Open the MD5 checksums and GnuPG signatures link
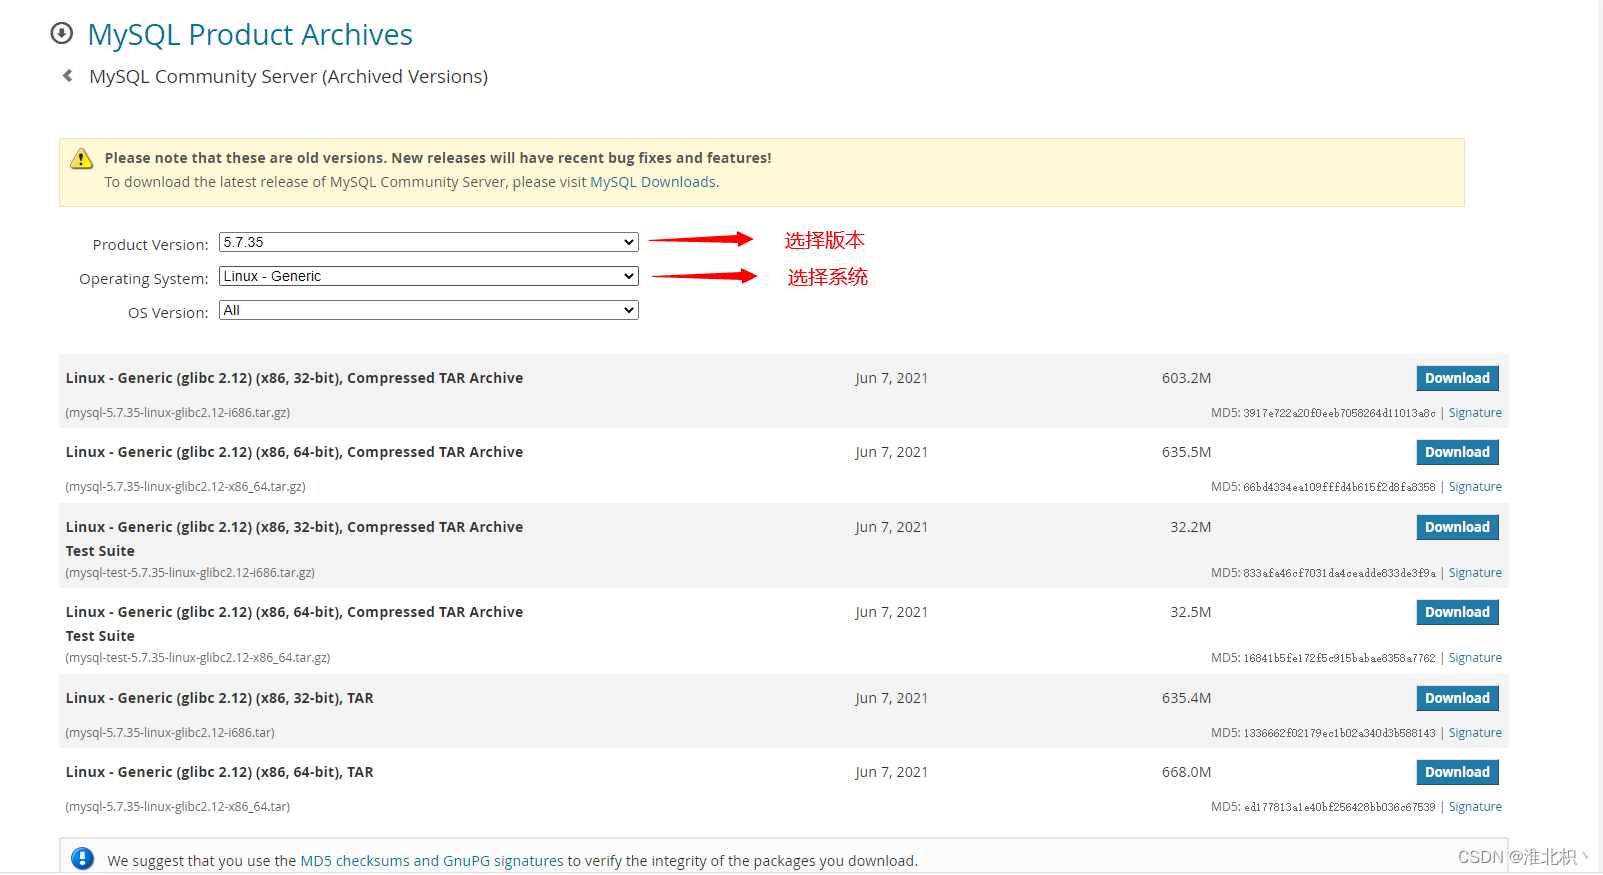This screenshot has width=1603, height=875. 432,861
